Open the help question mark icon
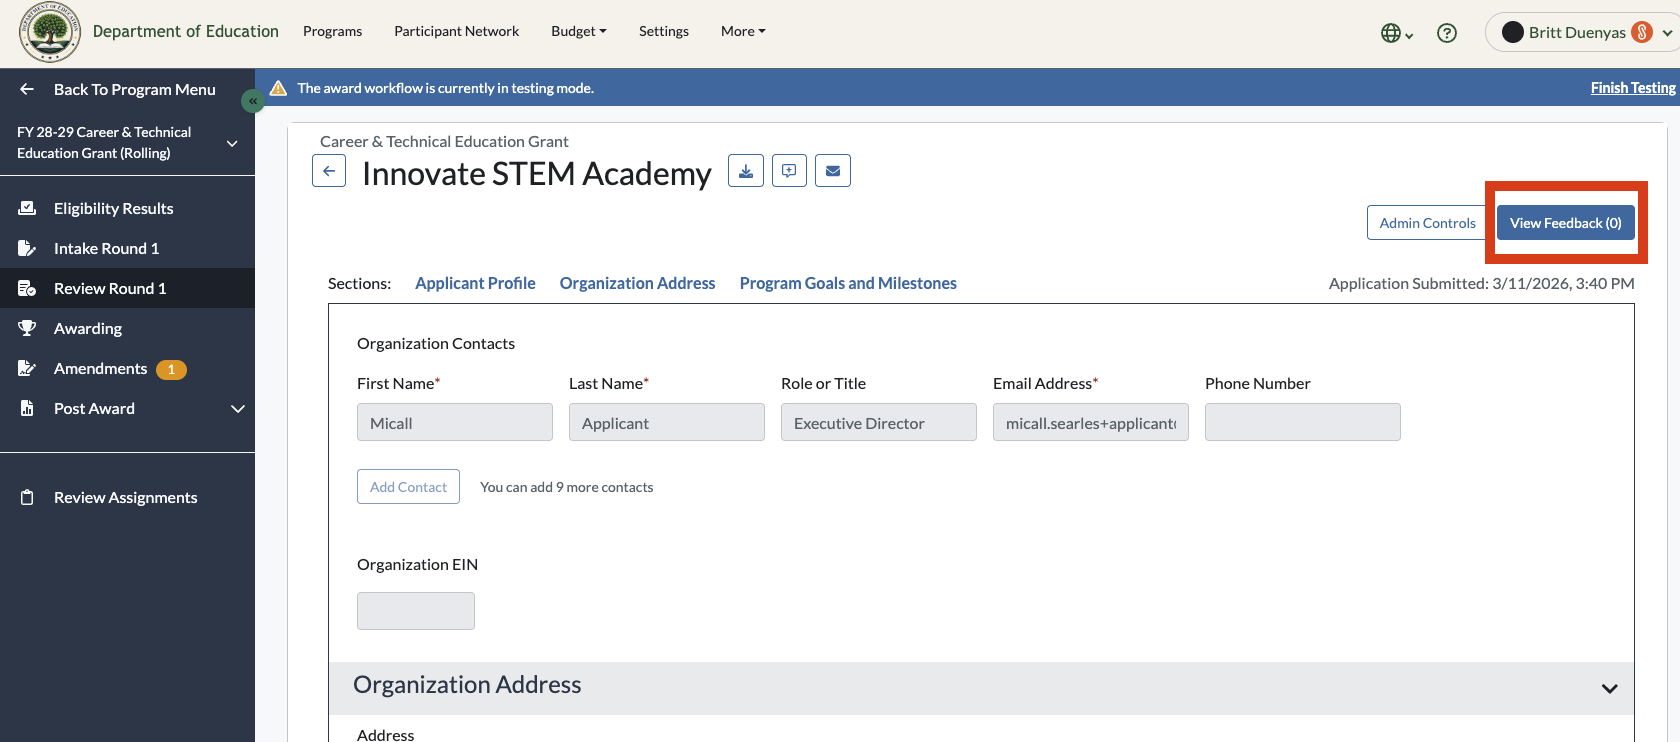 1446,33
